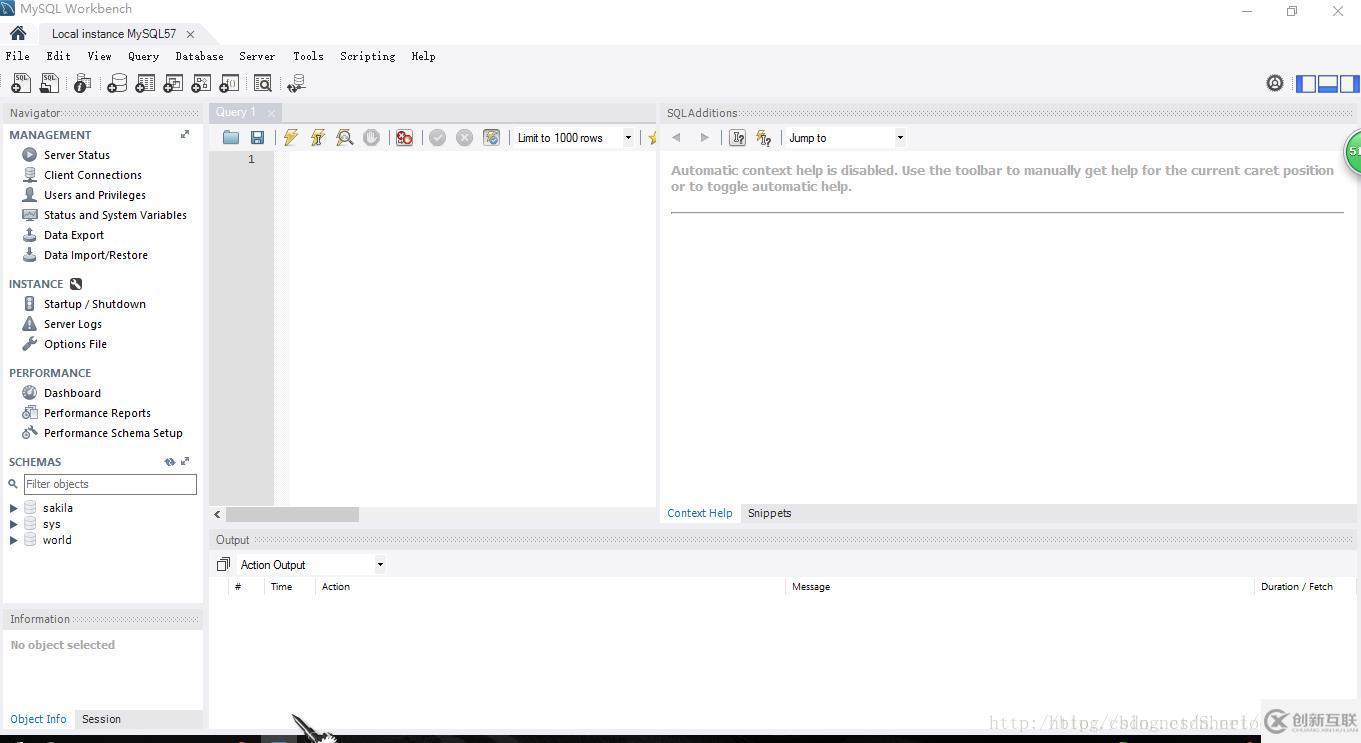Open Client Connections

pos(93,175)
